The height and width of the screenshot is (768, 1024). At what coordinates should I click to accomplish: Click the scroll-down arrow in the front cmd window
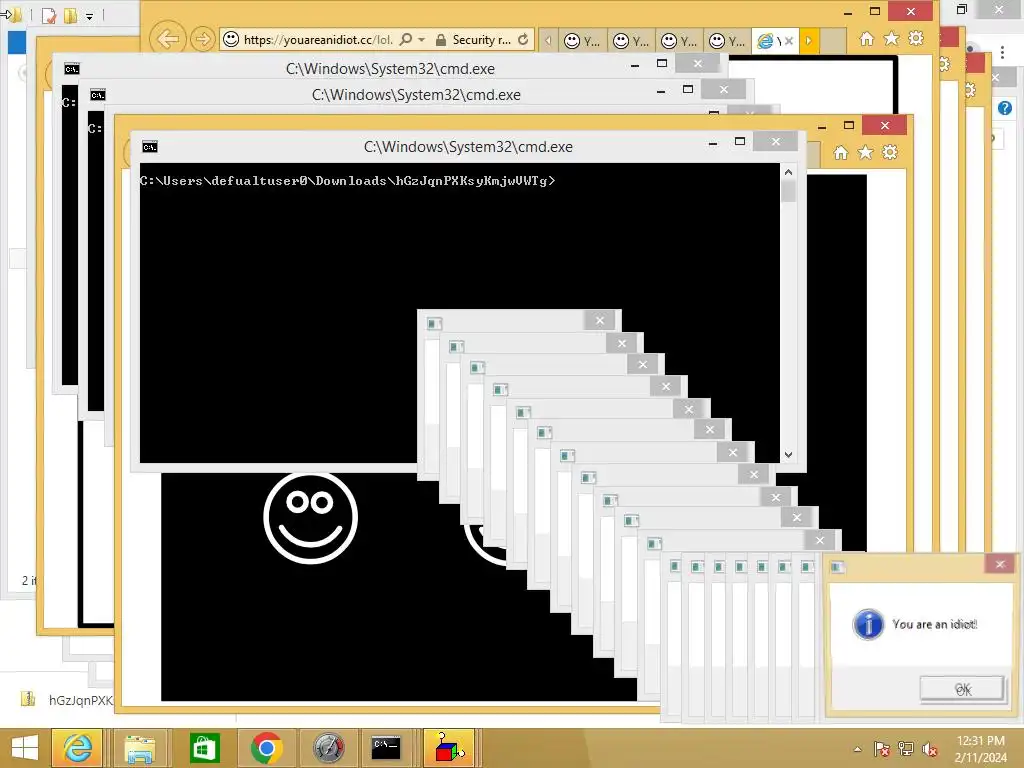[788, 455]
